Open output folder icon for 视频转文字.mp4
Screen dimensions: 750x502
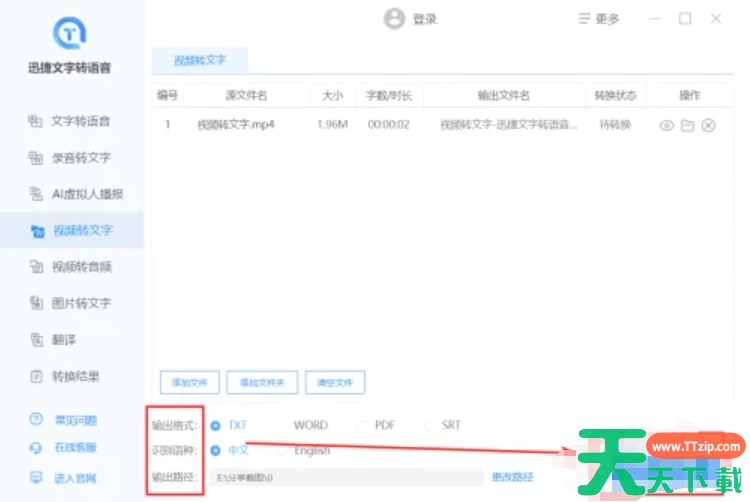pos(687,125)
